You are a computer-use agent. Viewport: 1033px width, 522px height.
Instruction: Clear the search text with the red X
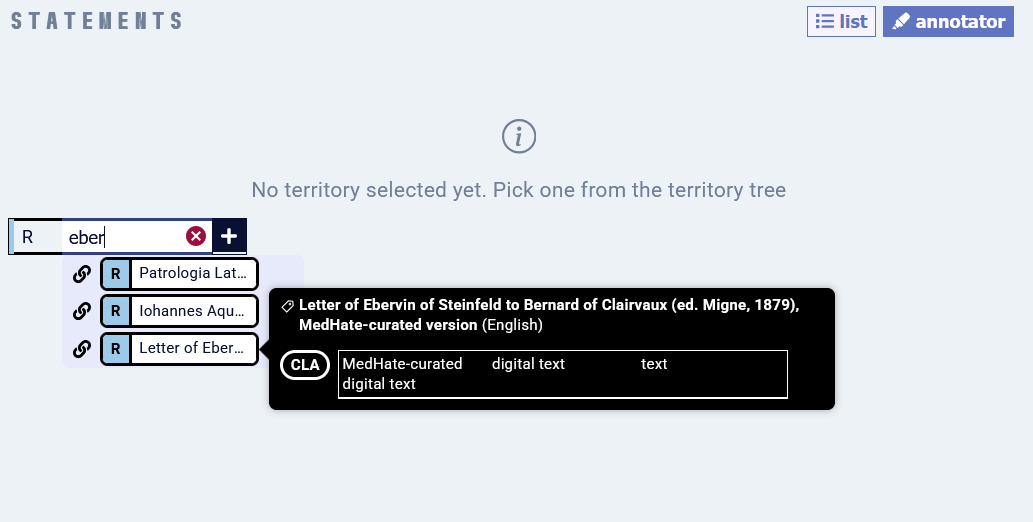(x=196, y=236)
